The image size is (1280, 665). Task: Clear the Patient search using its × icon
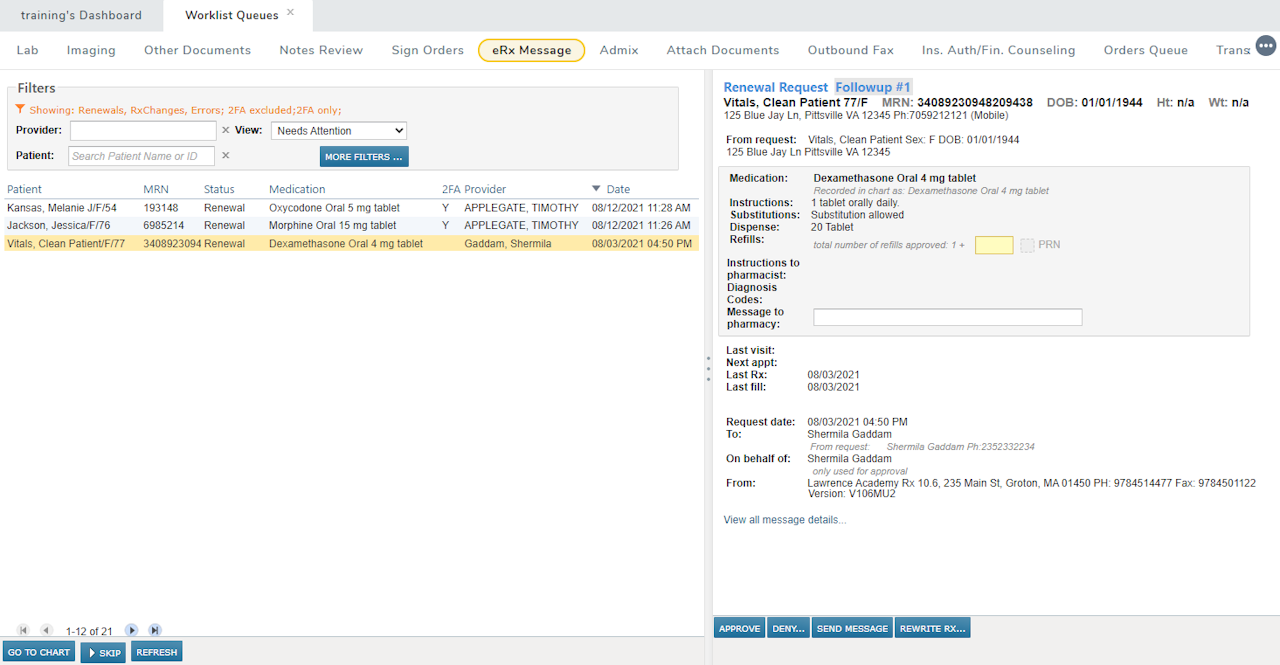tap(225, 156)
